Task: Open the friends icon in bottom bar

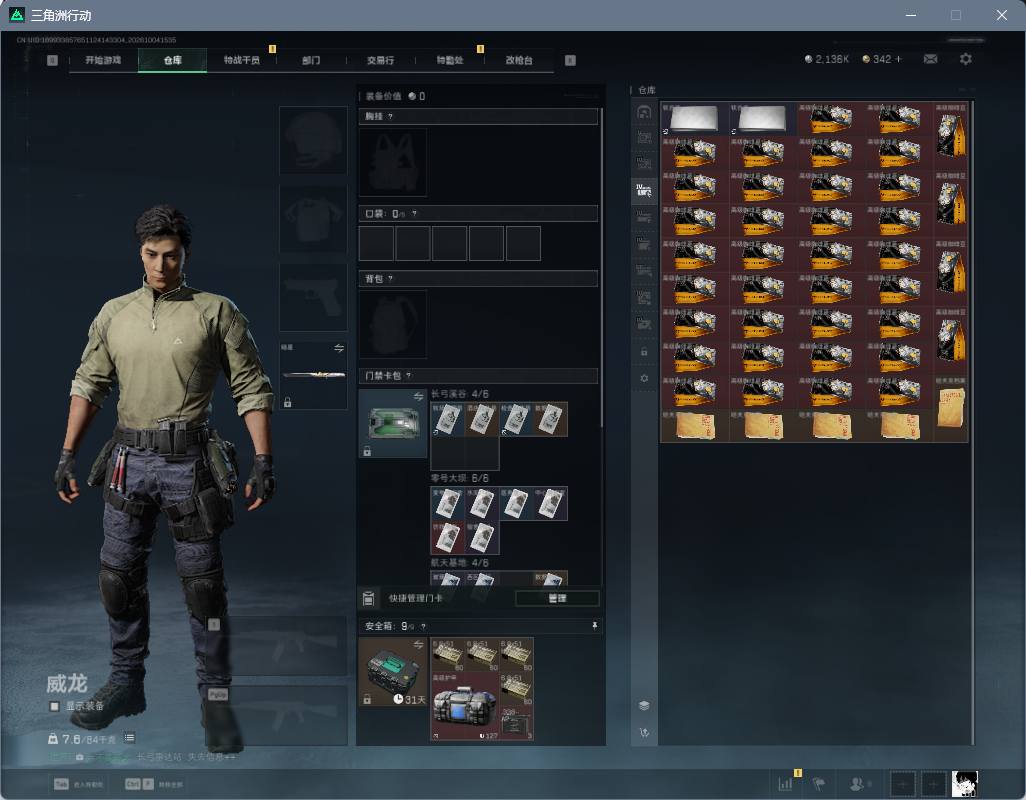Action: coord(857,783)
